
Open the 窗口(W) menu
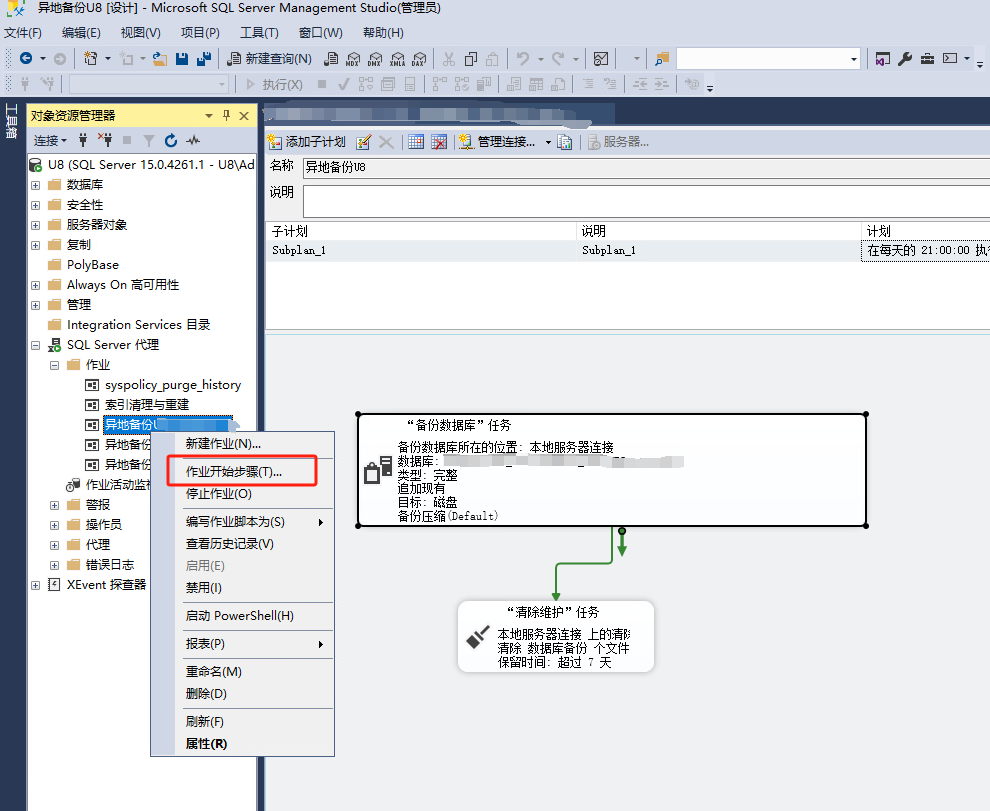(x=321, y=33)
